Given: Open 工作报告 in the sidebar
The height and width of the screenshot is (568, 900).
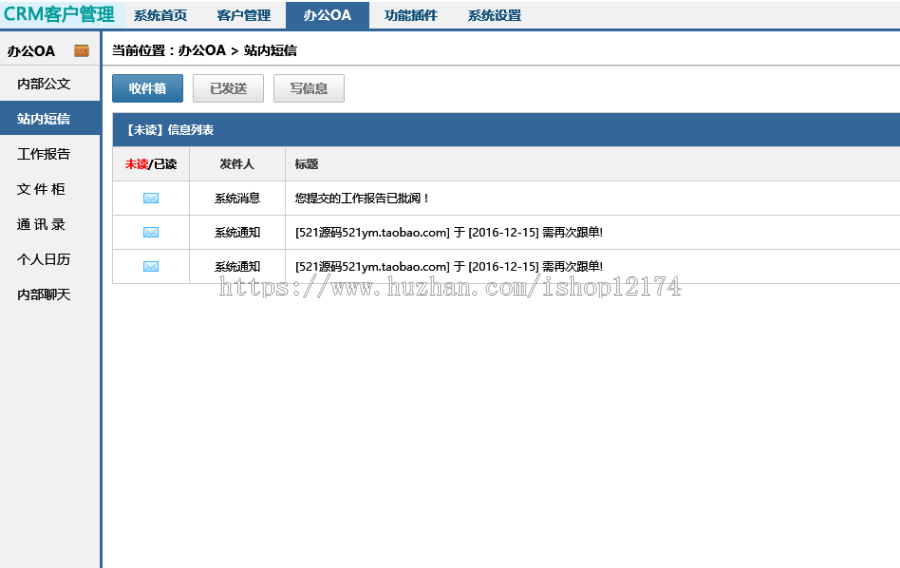Looking at the screenshot, I should pos(44,154).
